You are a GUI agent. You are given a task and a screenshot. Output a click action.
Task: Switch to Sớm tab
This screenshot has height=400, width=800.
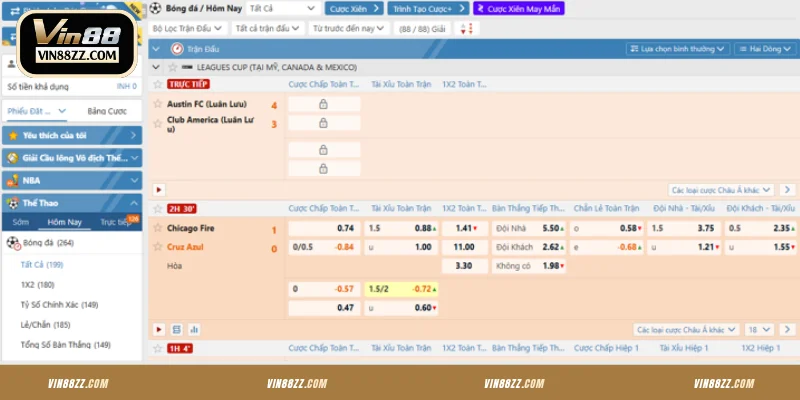pyautogui.click(x=21, y=222)
